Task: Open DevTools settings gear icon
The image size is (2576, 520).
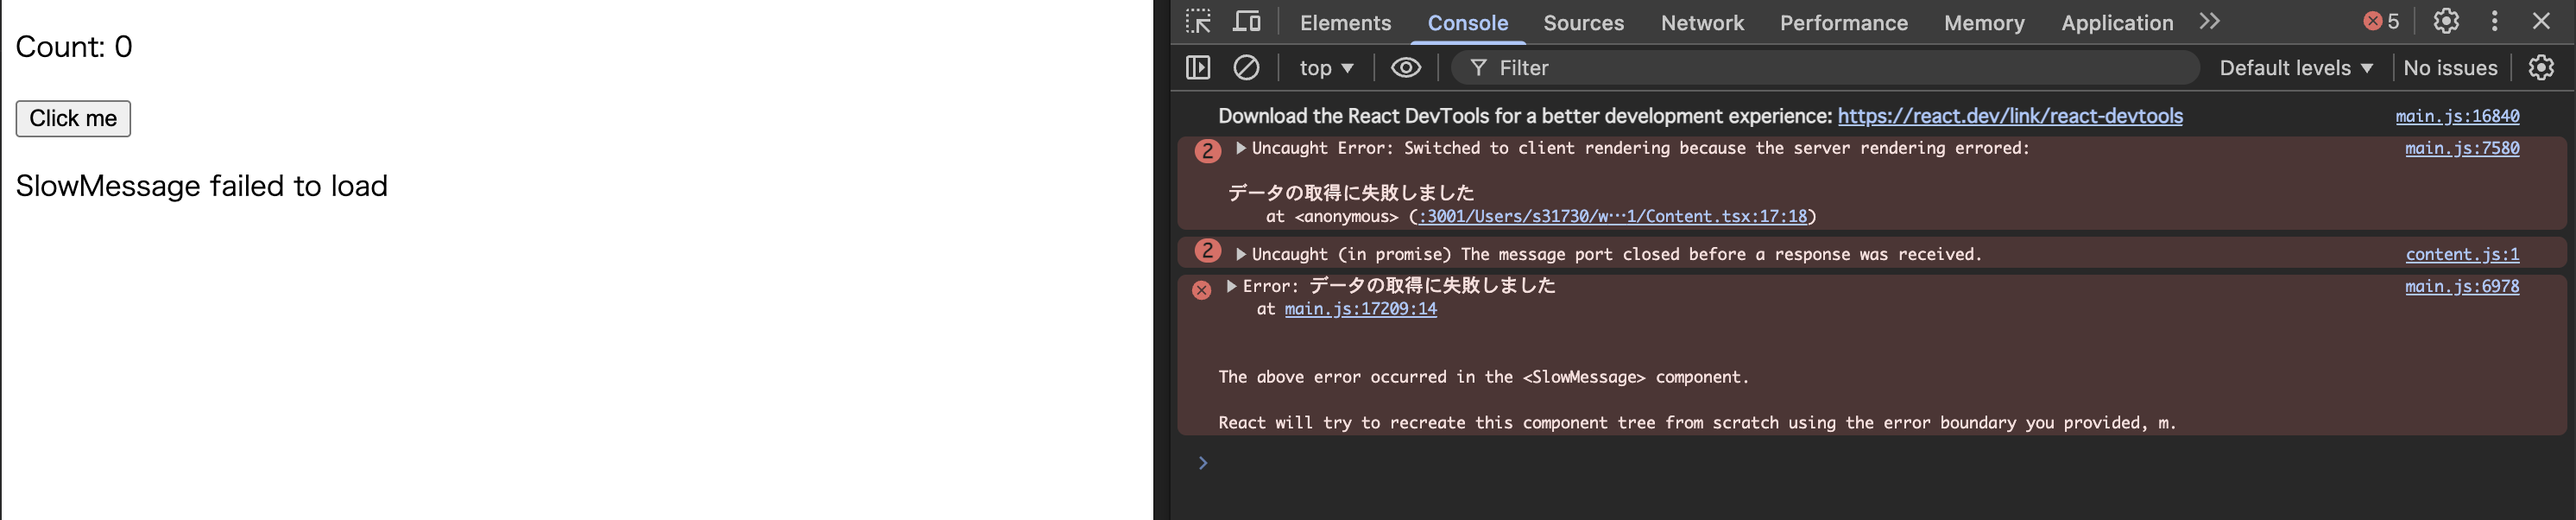Action: [2446, 22]
